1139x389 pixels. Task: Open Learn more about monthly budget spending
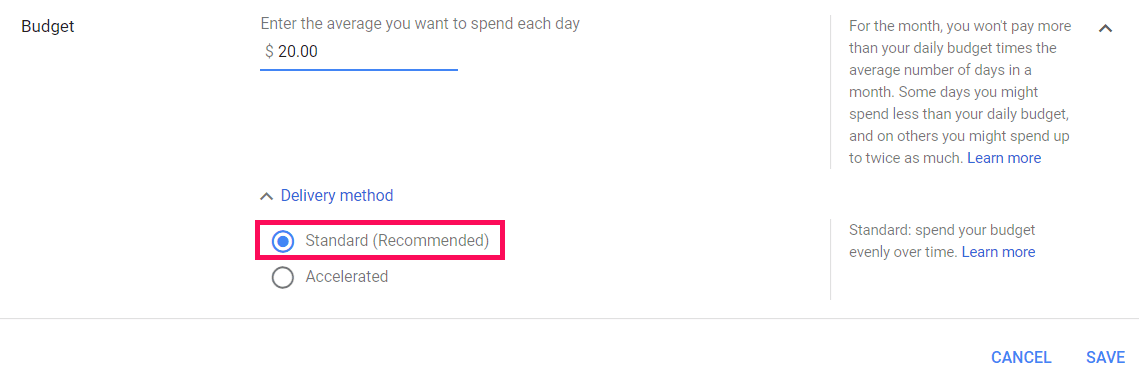click(1004, 158)
